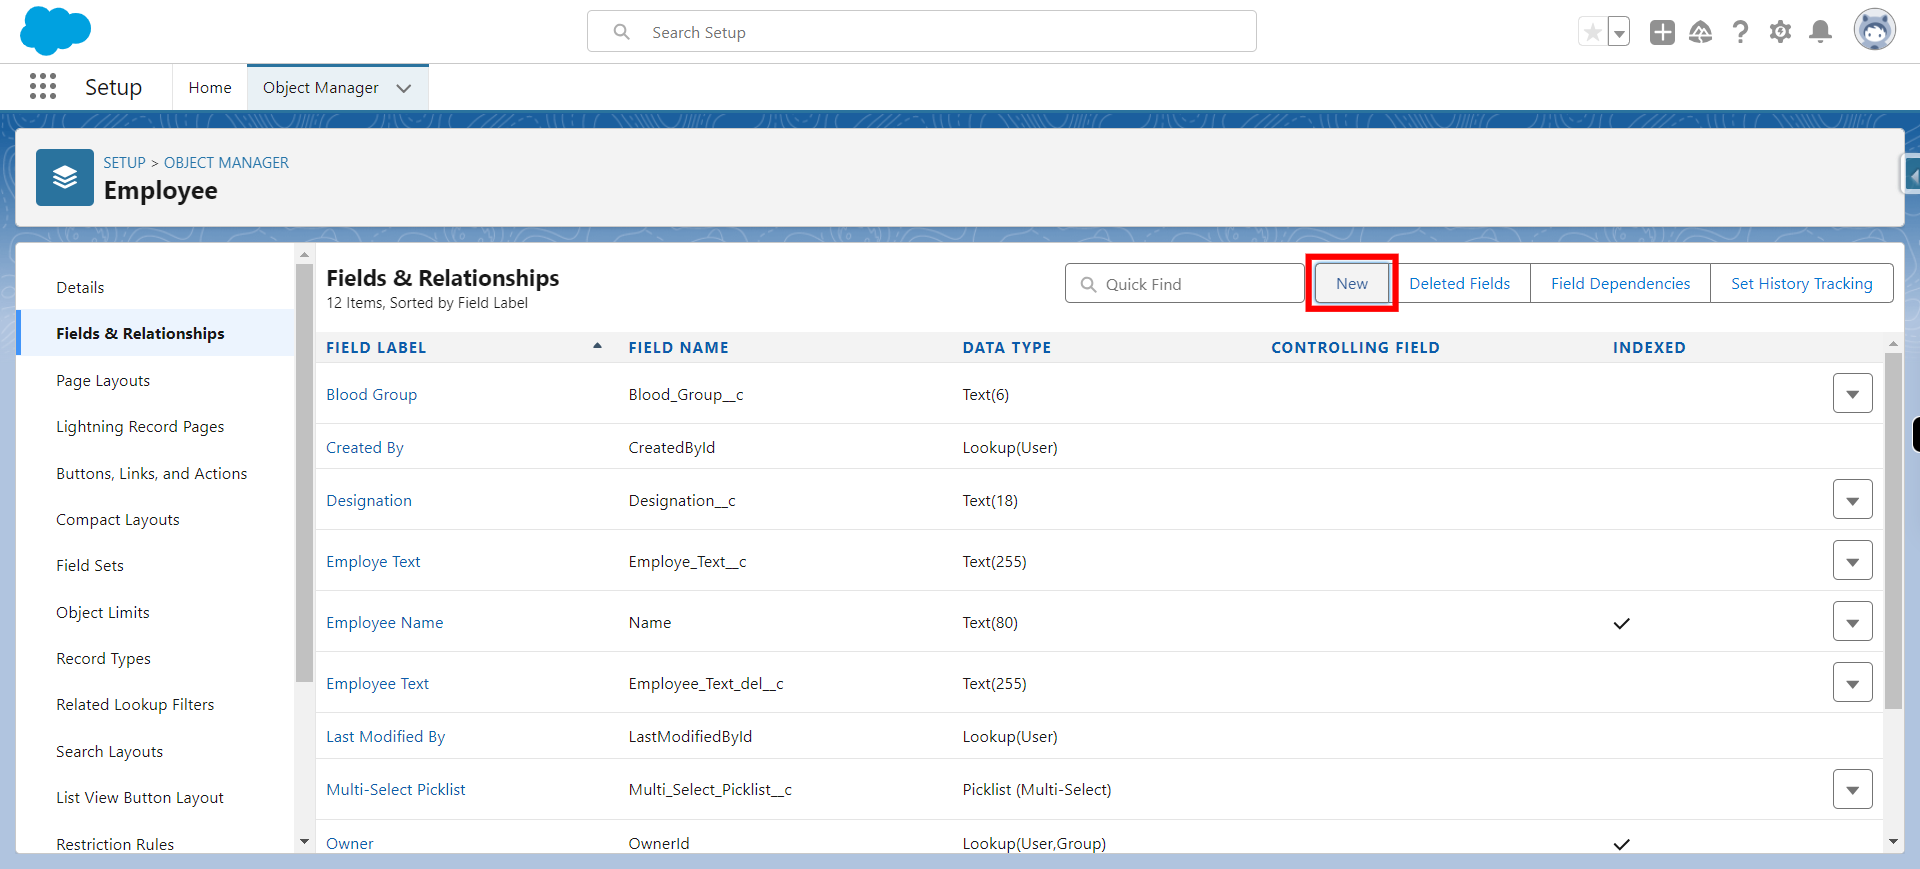Open Details in the sidebar
The image size is (1920, 869).
point(80,288)
